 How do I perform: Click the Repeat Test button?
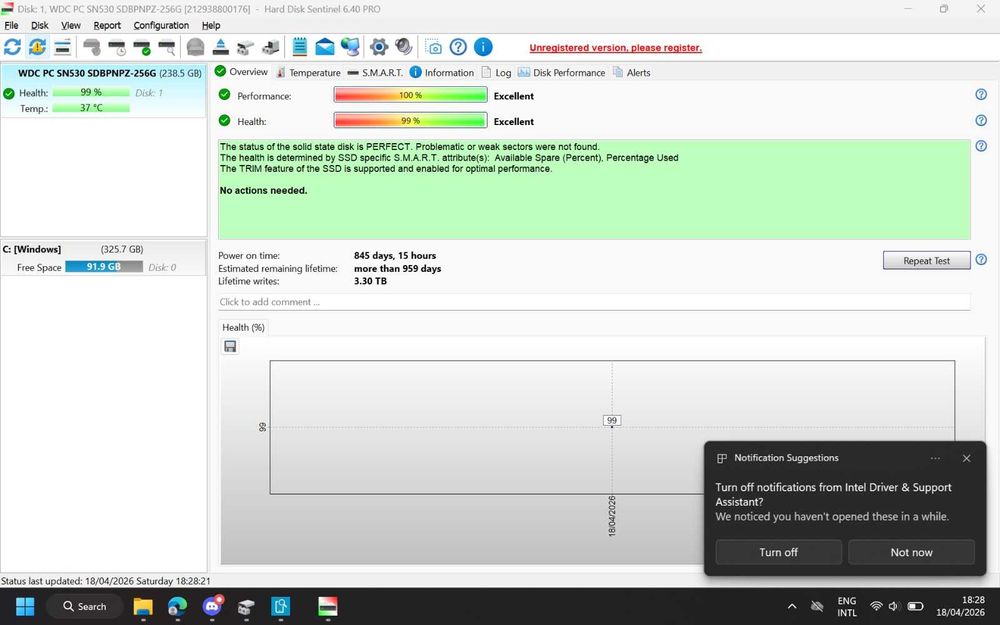click(927, 260)
